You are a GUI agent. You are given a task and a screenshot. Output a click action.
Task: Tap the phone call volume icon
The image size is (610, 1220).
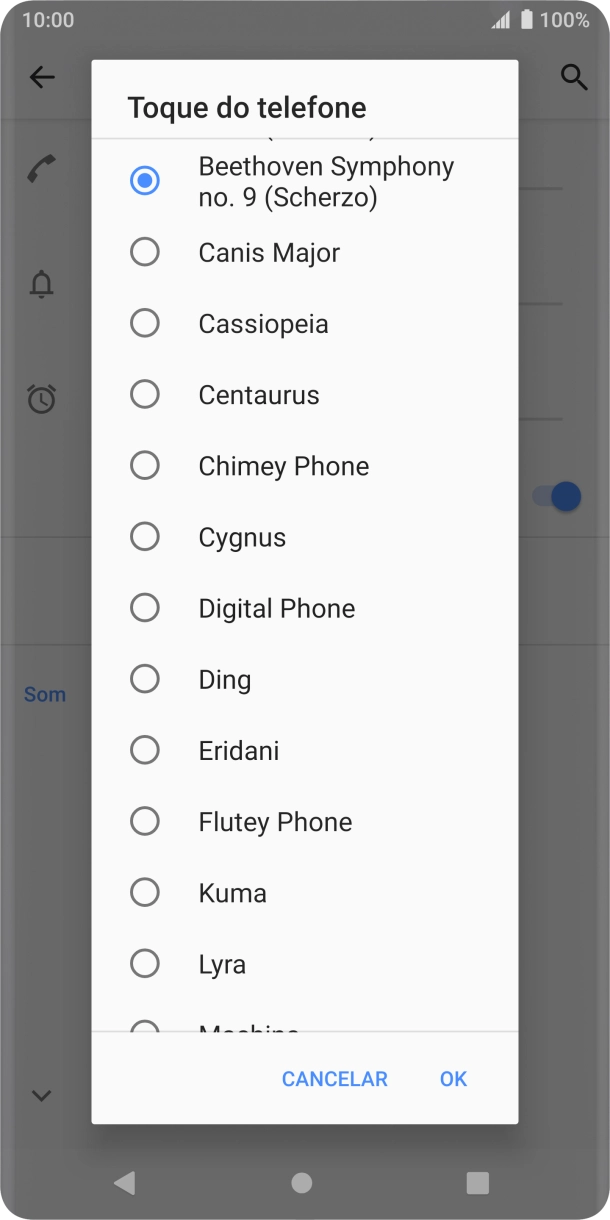[41, 169]
